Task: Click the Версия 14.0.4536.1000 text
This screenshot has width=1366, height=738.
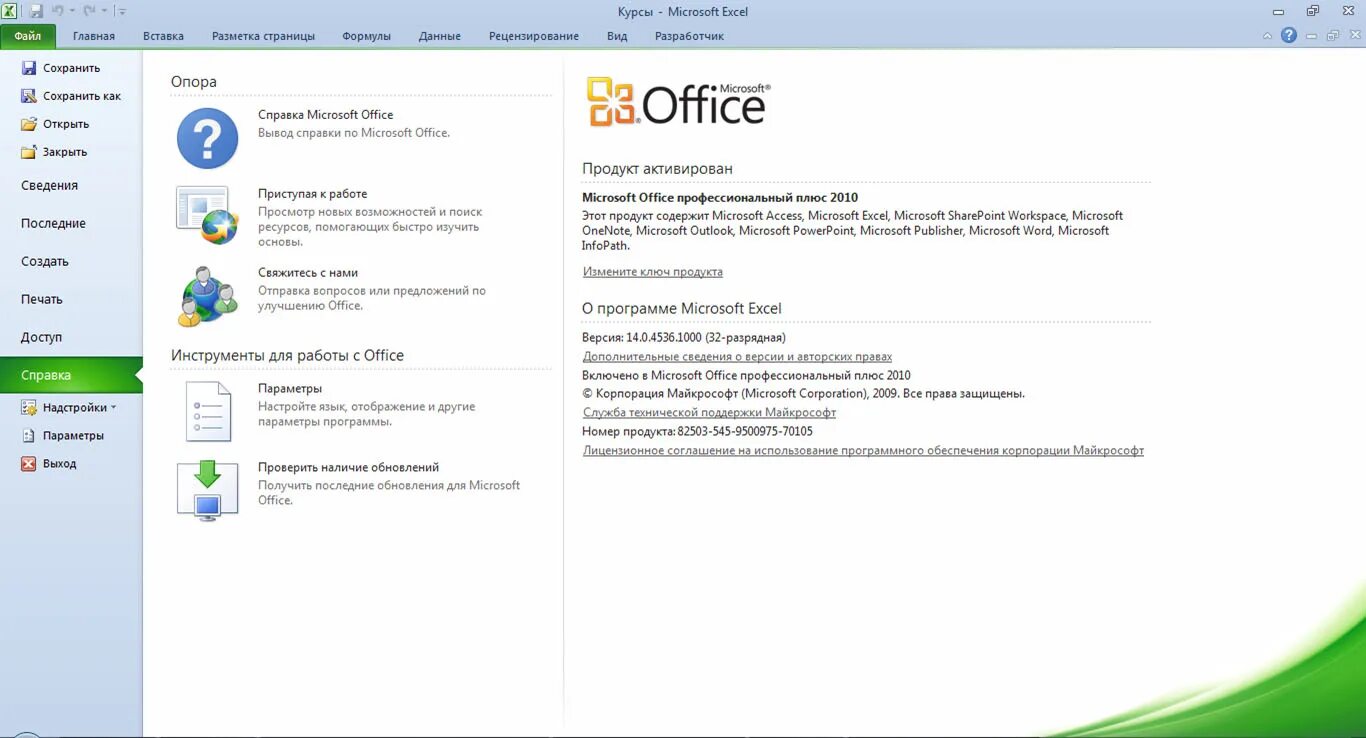Action: pos(684,338)
